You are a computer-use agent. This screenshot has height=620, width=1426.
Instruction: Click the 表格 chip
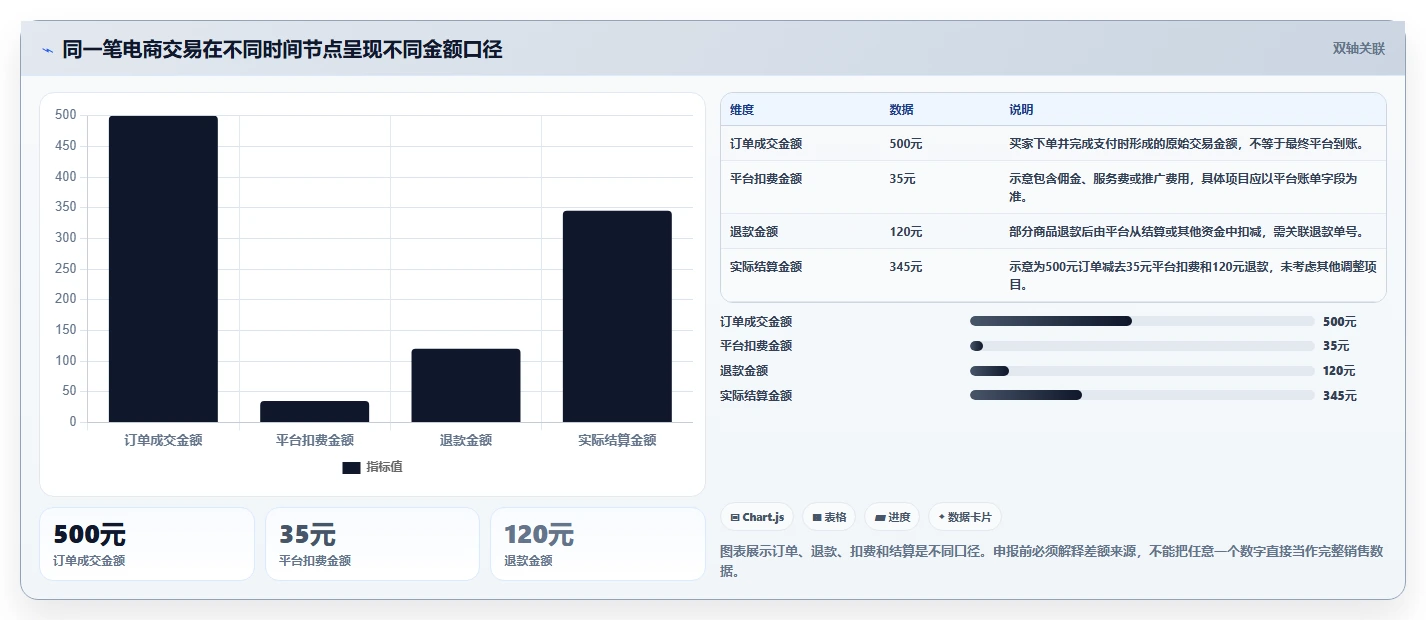[830, 517]
